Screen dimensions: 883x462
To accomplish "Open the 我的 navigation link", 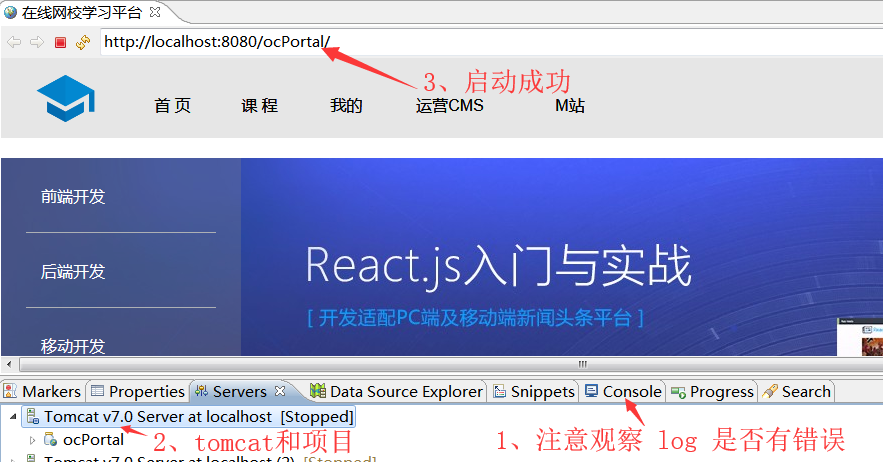I will (346, 105).
